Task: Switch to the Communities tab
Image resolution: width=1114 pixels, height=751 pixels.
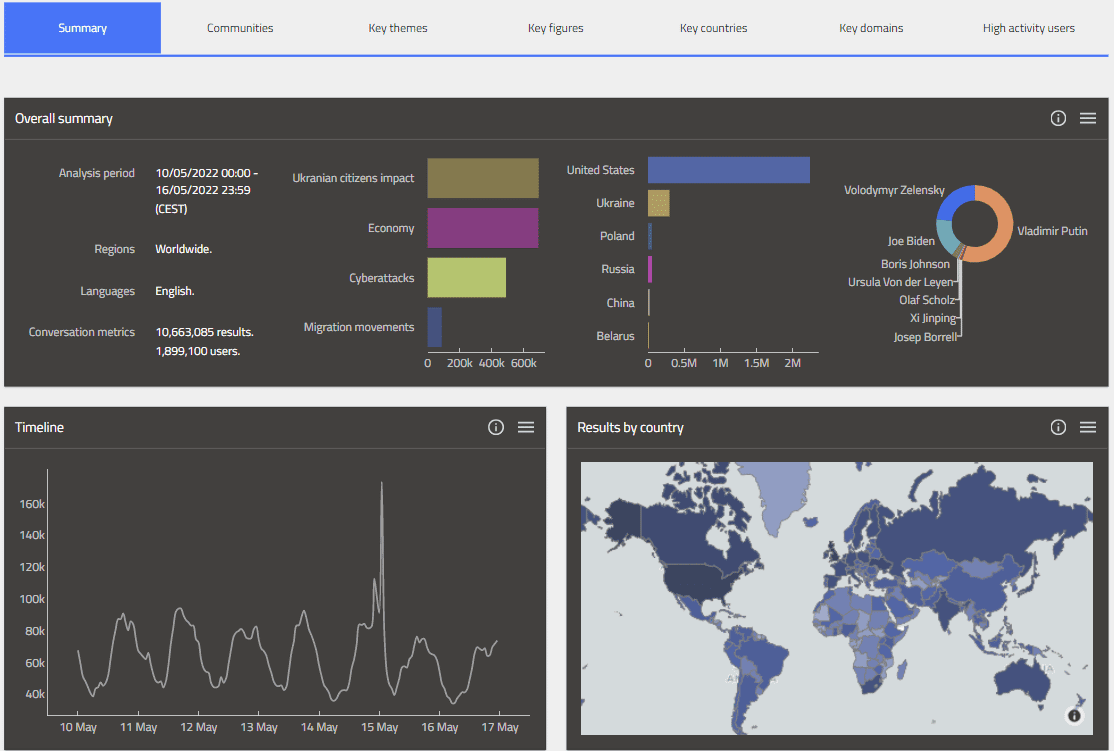Action: 240,28
